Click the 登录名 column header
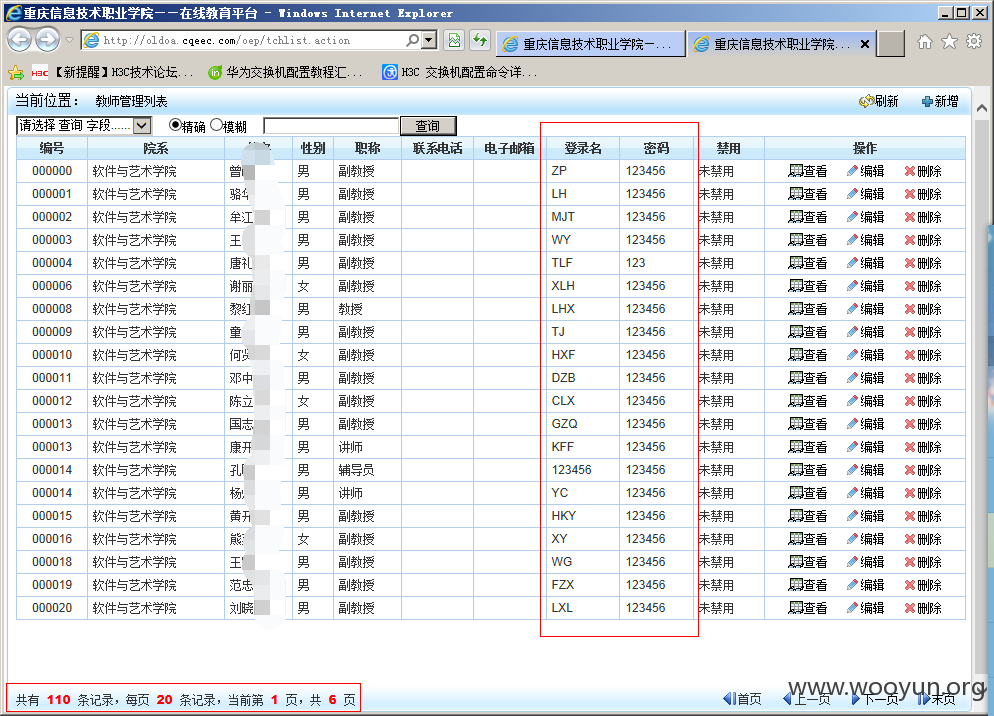 click(x=583, y=148)
